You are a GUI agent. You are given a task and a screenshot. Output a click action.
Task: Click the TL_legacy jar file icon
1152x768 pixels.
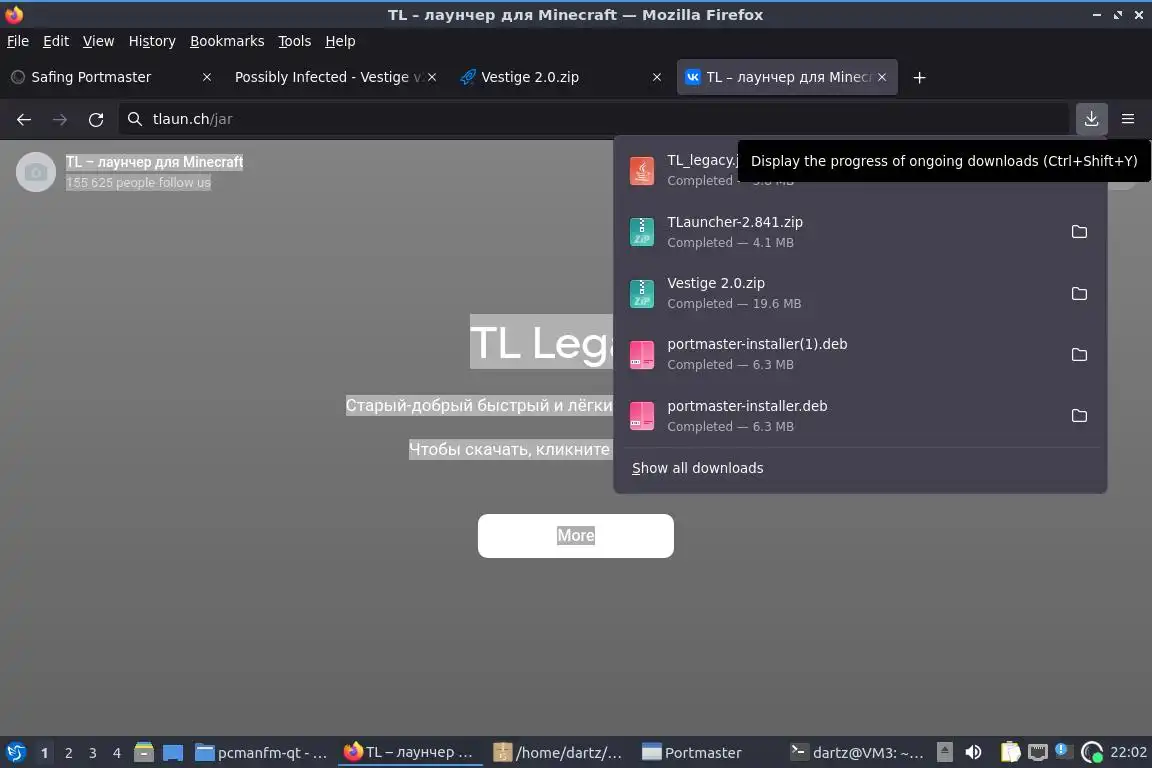click(x=641, y=171)
